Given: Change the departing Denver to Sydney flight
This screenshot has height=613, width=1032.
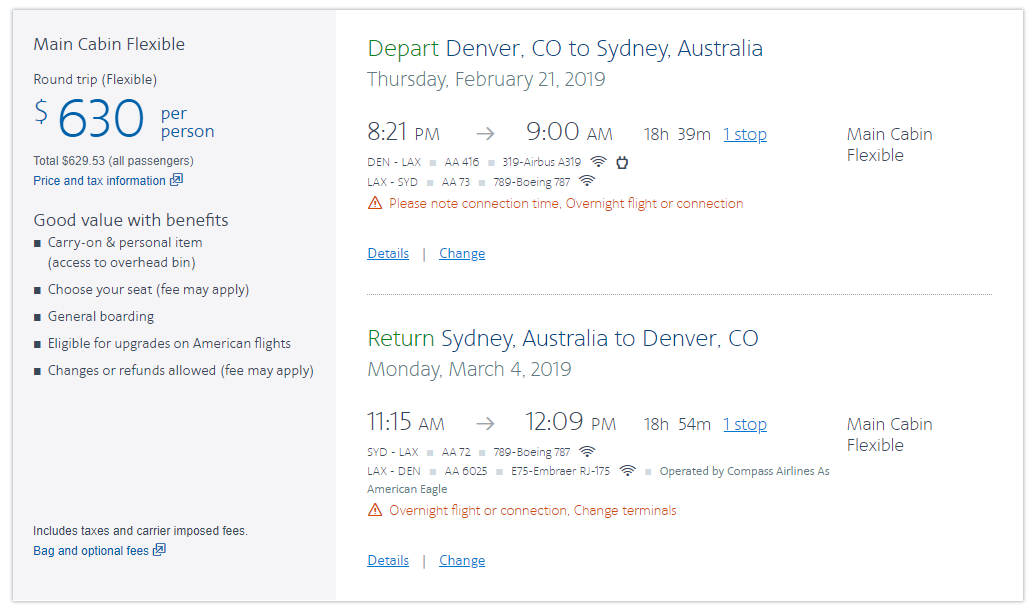Looking at the screenshot, I should [x=462, y=253].
